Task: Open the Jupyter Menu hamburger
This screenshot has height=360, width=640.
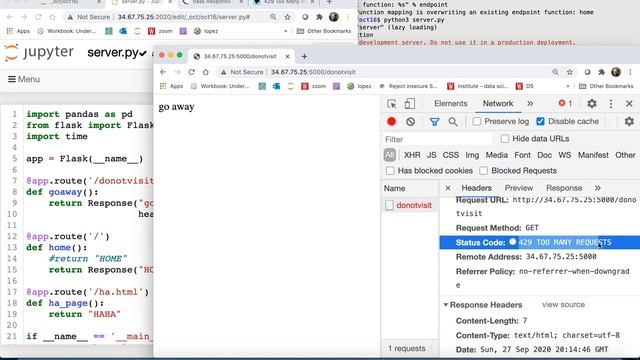Action: coord(24,79)
